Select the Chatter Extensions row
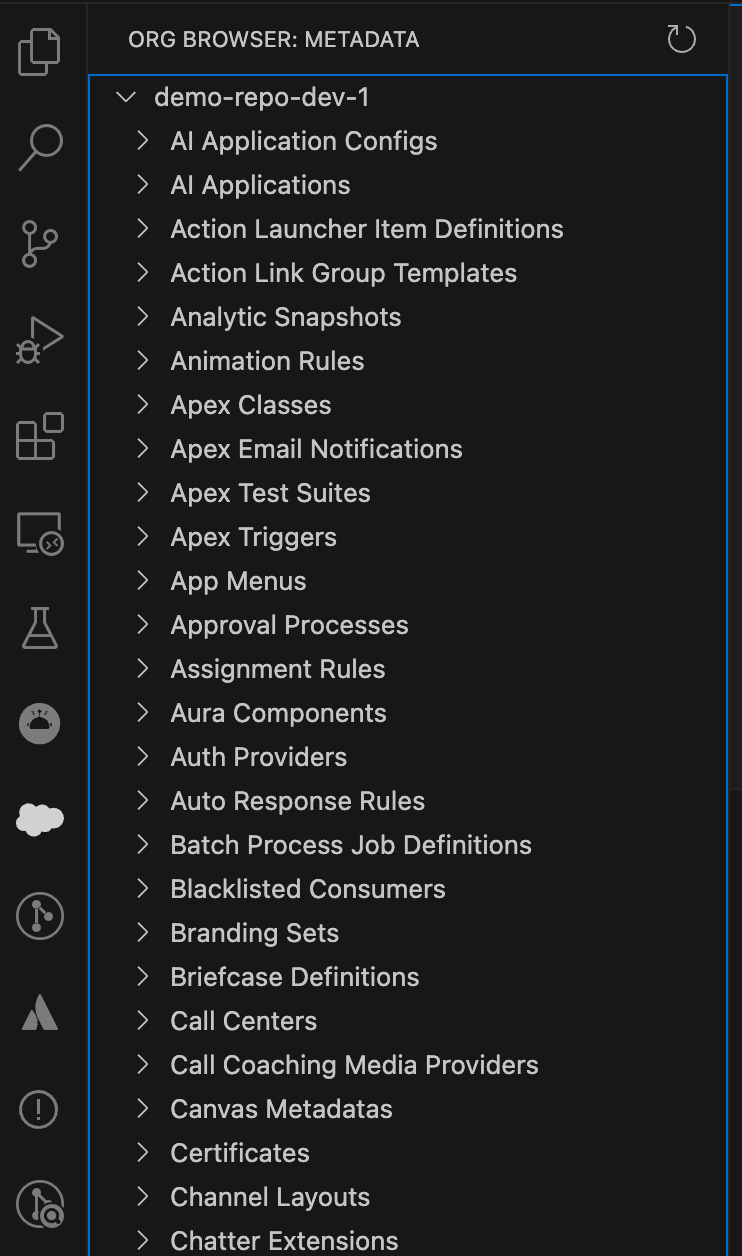742x1256 pixels. click(x=408, y=1238)
